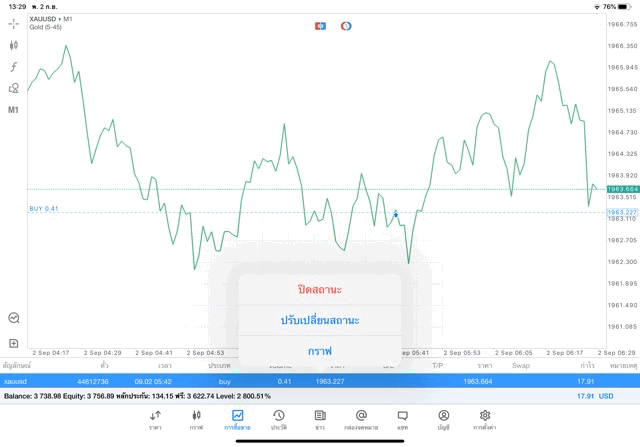The width and height of the screenshot is (640, 447).
Task: Open the M1 timeframe selector
Action: click(x=14, y=110)
